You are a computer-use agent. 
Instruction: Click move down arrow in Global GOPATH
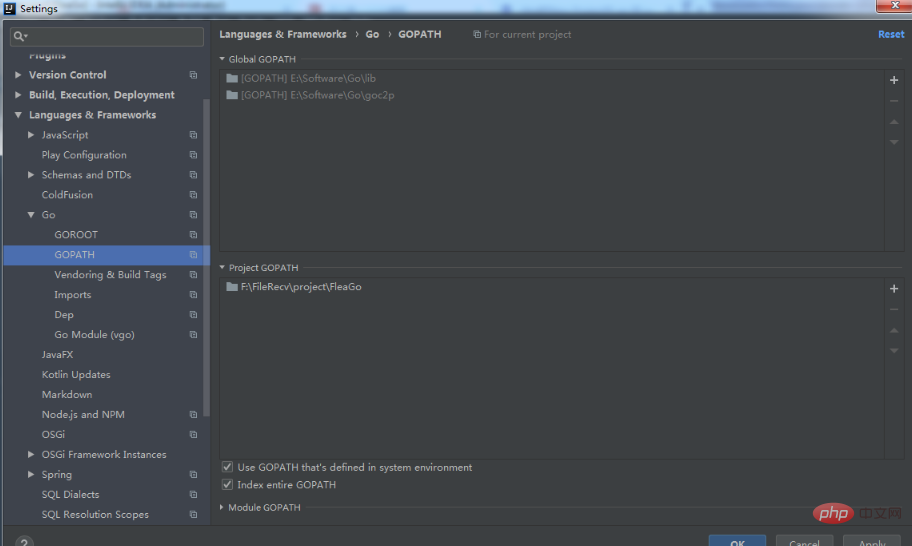coord(894,142)
